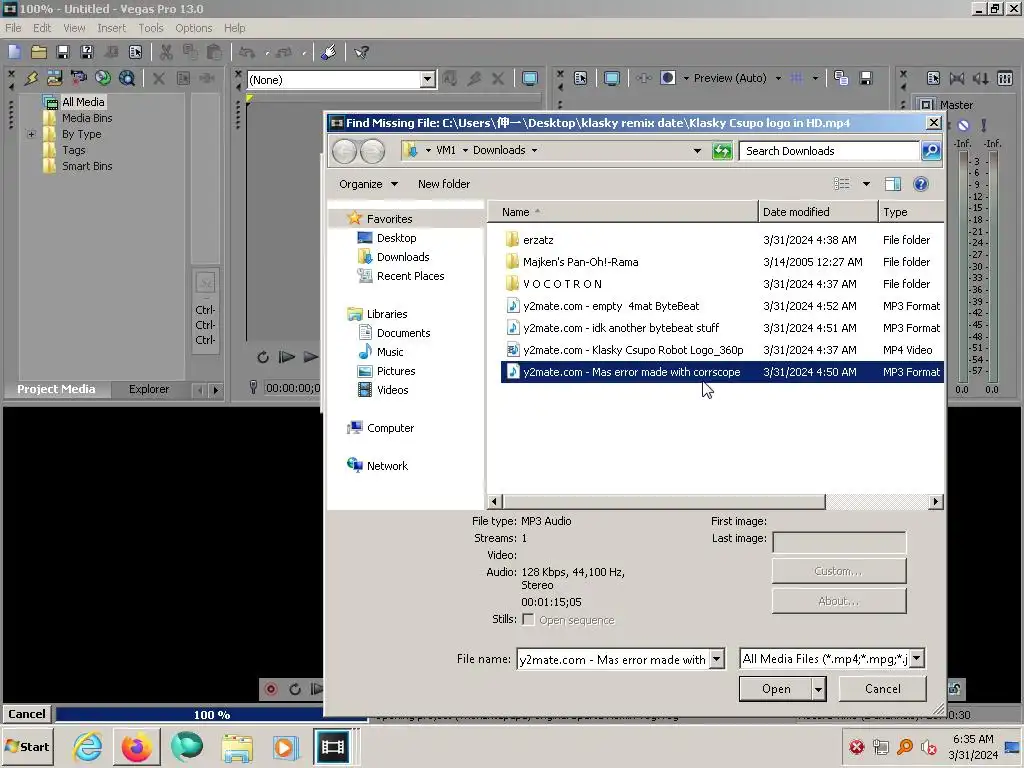Click the Back arrow in file dialog
Viewport: 1024px width, 768px height.
344,151
